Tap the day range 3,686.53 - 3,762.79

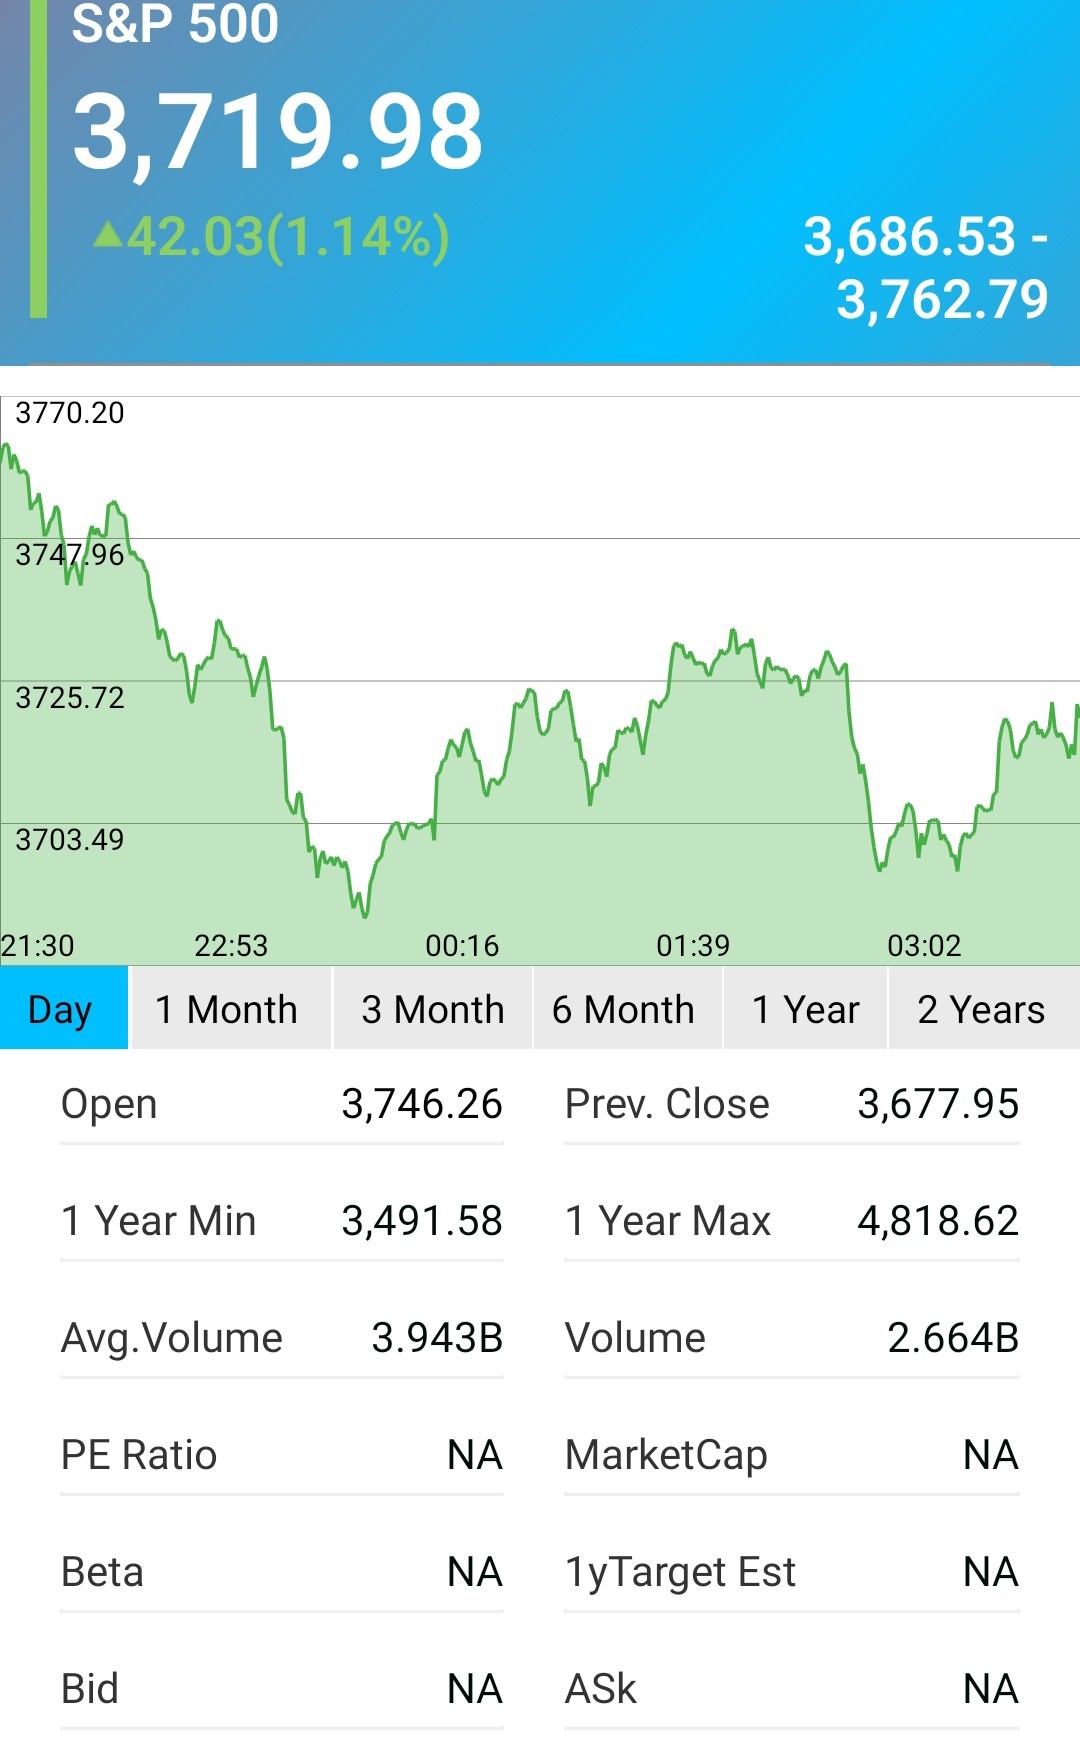point(926,268)
